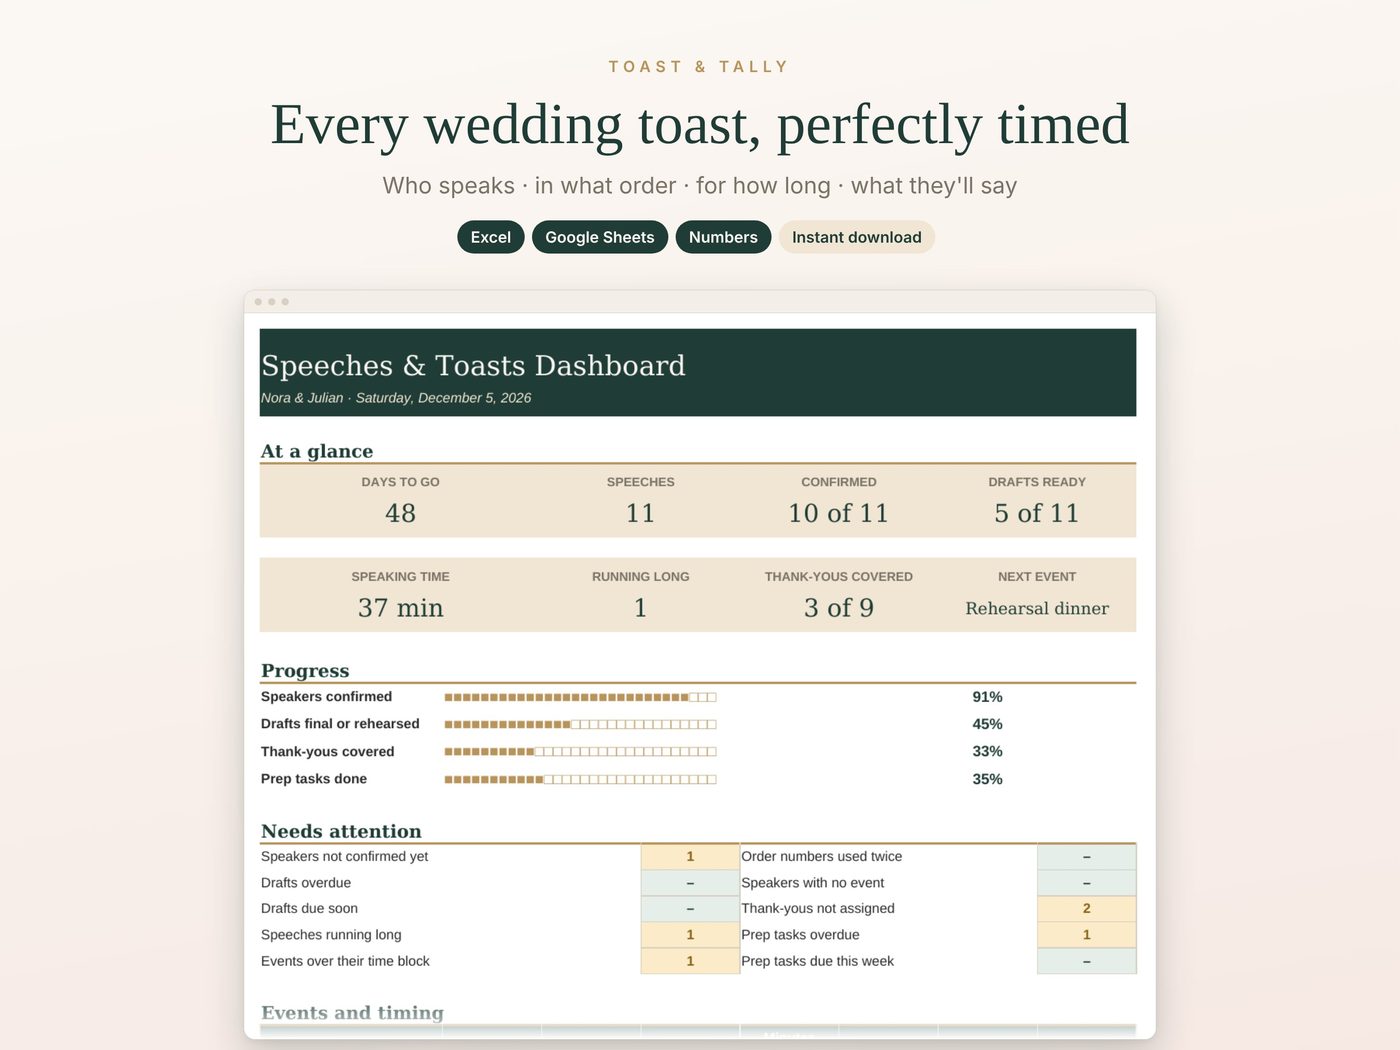The width and height of the screenshot is (1400, 1050).
Task: Click the "Drafts overdue" count cell
Action: pos(690,883)
